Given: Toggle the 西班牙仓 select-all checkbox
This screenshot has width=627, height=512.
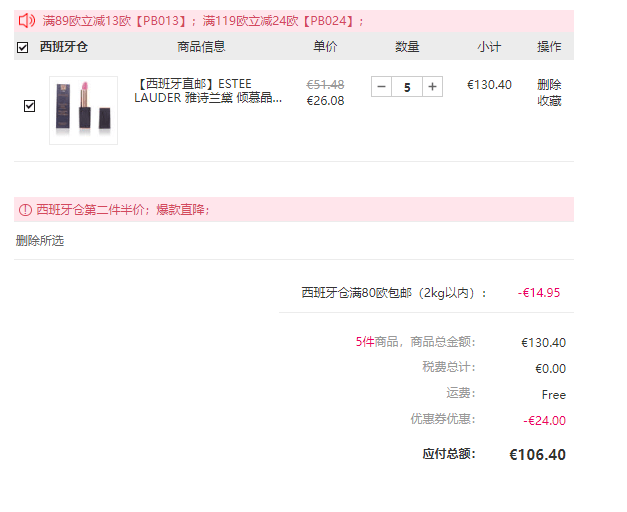Looking at the screenshot, I should [22, 47].
